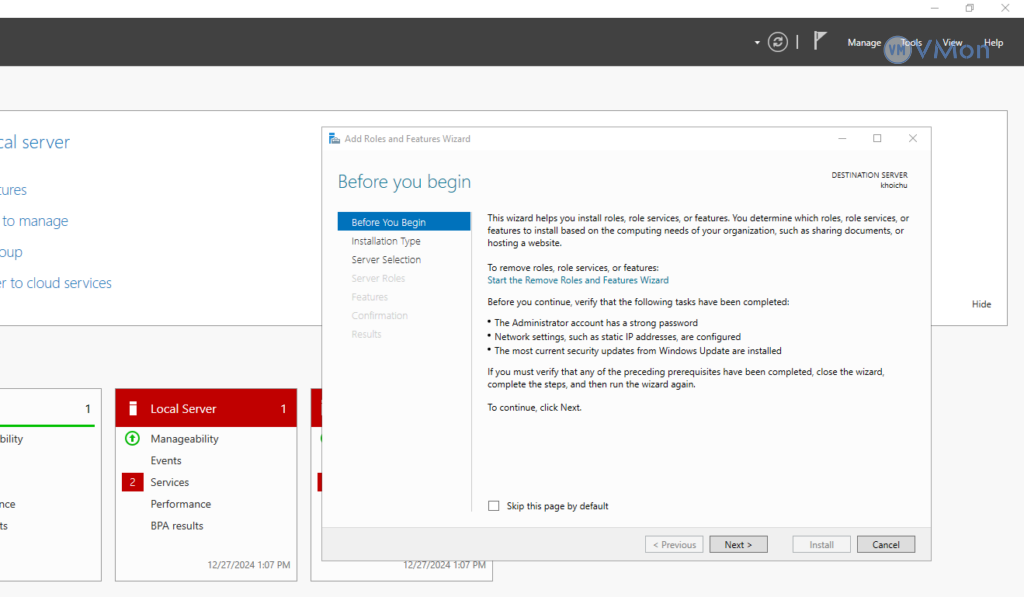The width and height of the screenshot is (1024, 597).
Task: Open the Manage menu
Action: tap(864, 43)
